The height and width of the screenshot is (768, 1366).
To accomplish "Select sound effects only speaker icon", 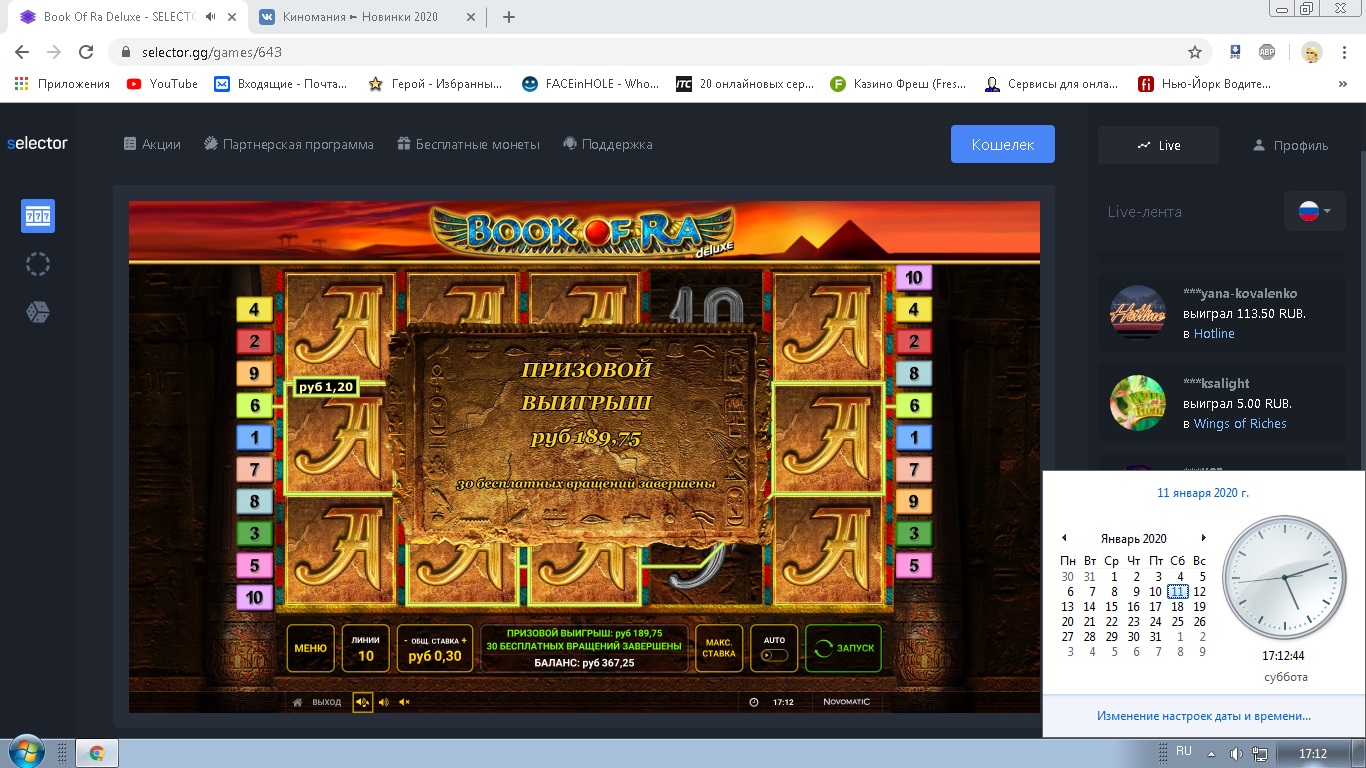I will [x=384, y=702].
